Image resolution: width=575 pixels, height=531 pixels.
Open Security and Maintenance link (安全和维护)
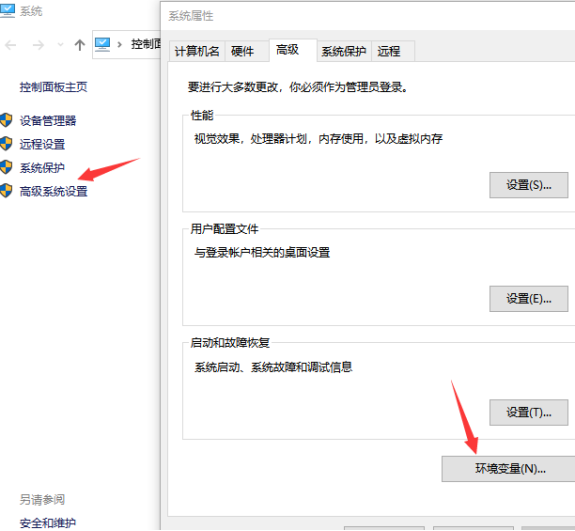48,523
